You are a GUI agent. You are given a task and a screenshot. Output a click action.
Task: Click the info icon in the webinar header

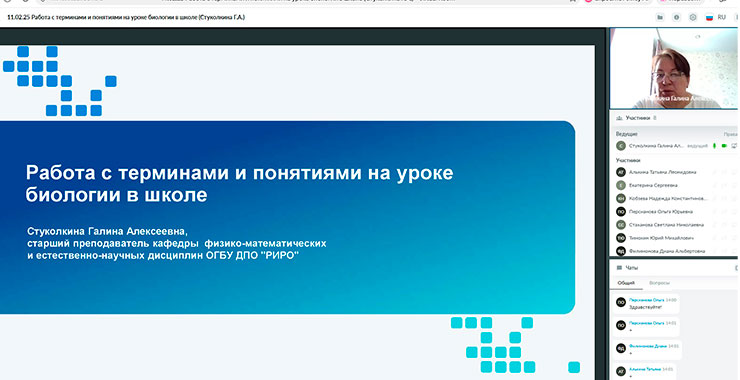(x=676, y=17)
